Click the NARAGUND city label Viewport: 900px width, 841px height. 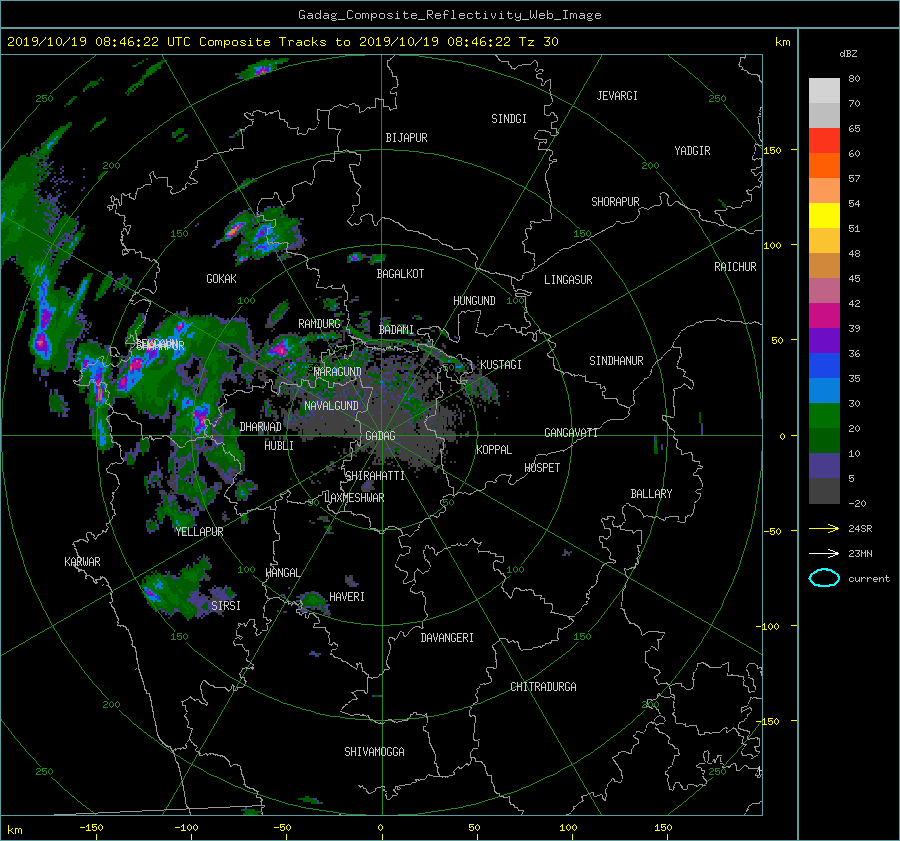point(338,372)
